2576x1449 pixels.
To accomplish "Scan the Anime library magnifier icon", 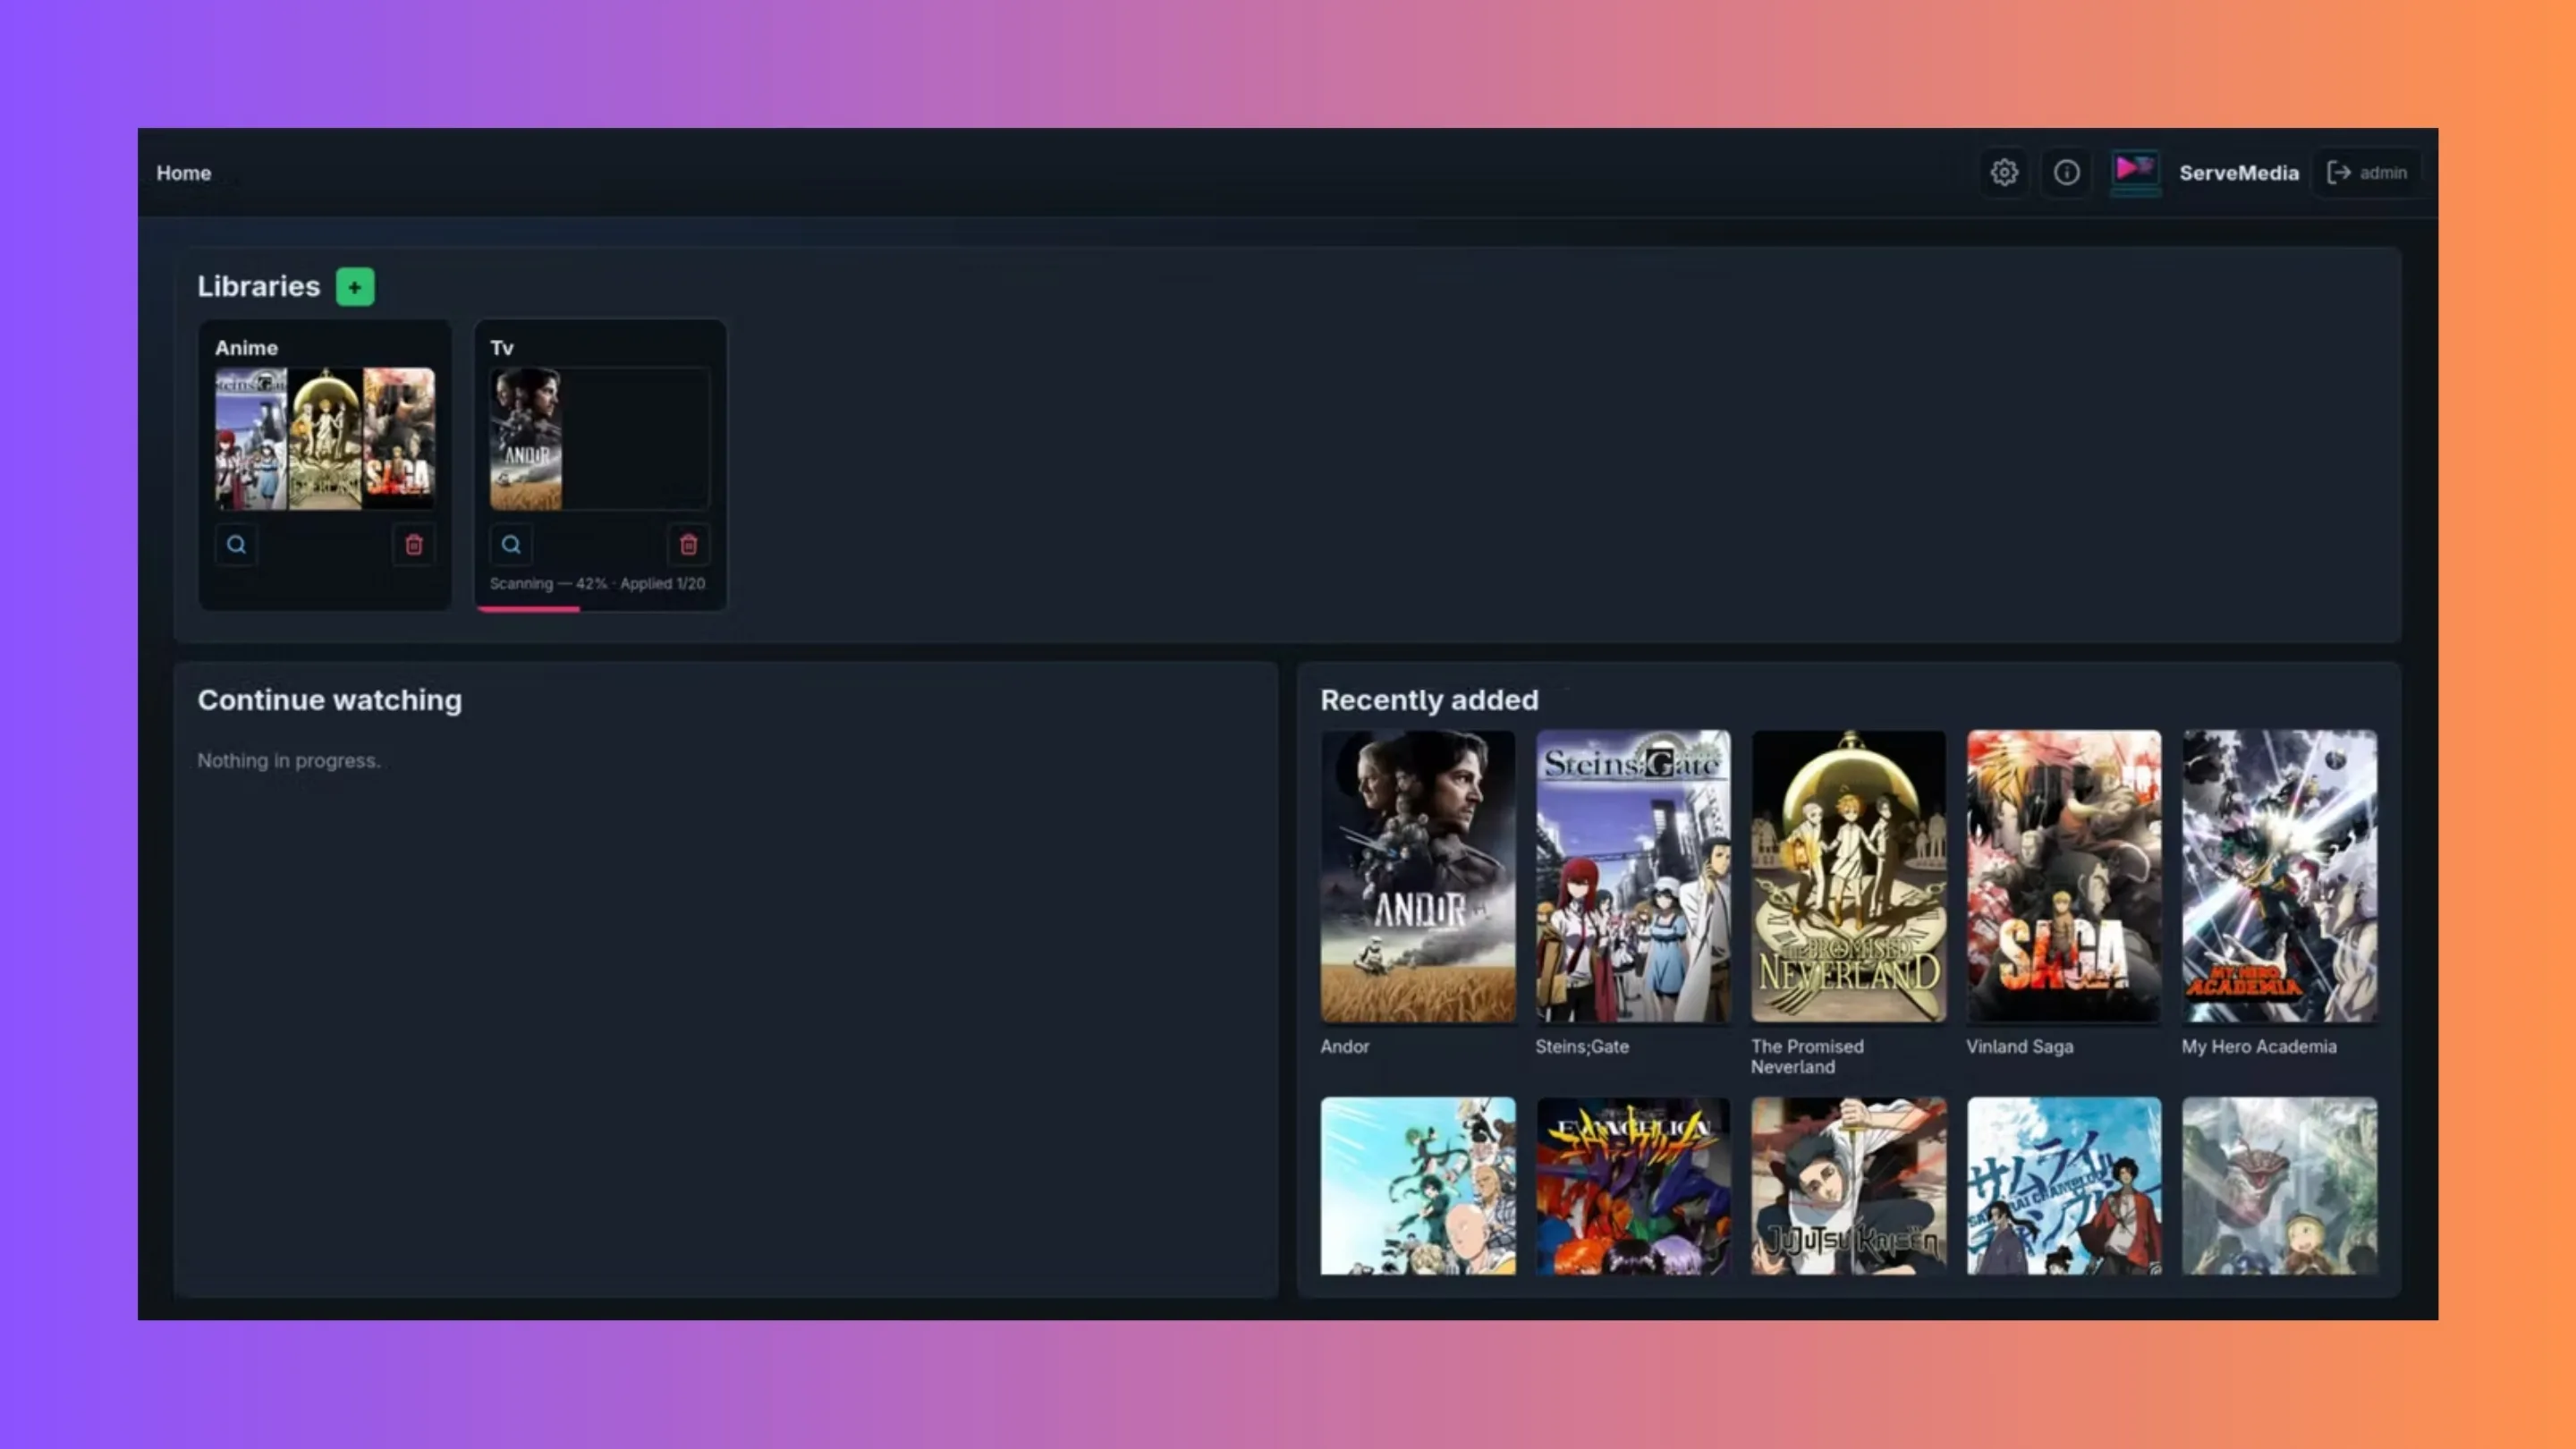I will [236, 545].
